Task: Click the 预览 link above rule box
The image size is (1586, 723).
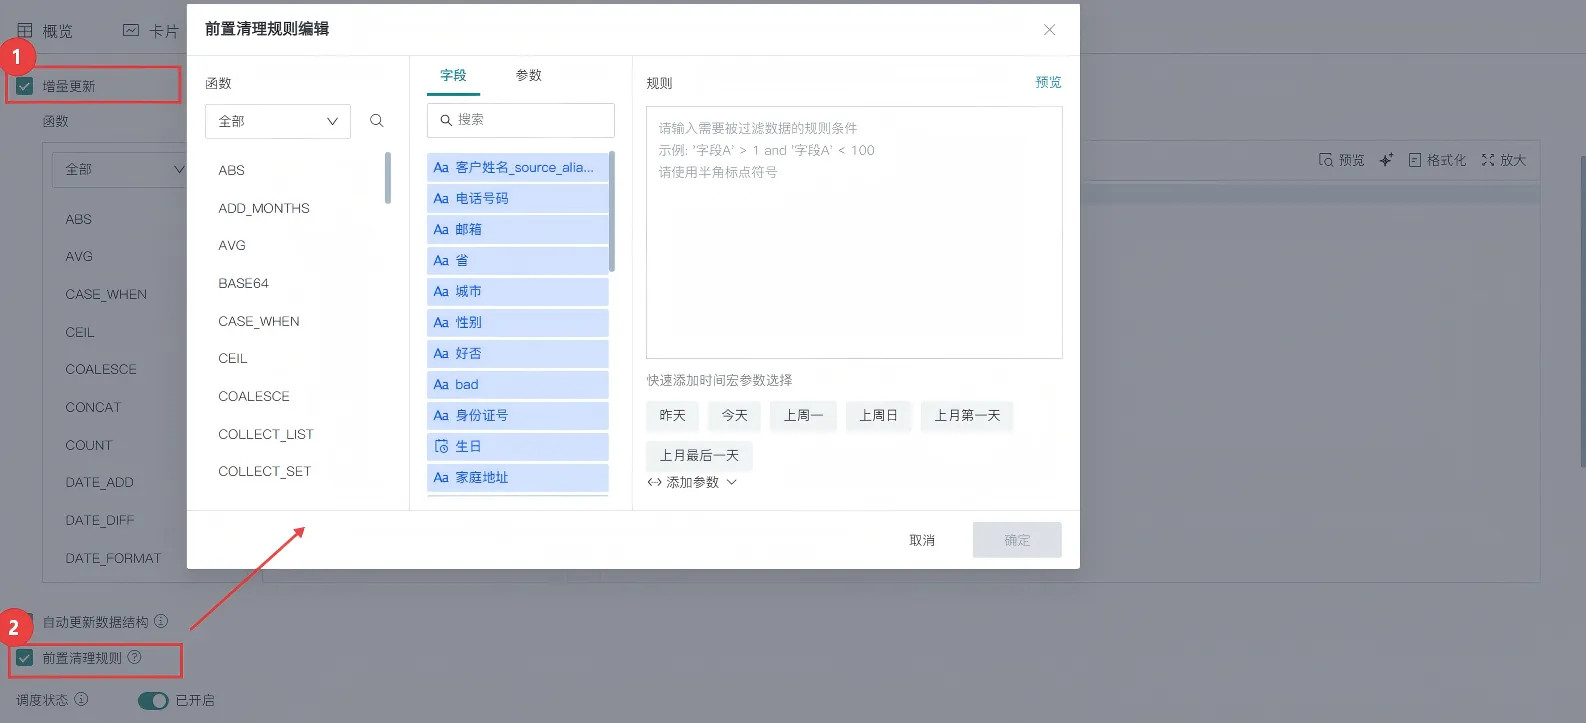Action: pyautogui.click(x=1048, y=82)
